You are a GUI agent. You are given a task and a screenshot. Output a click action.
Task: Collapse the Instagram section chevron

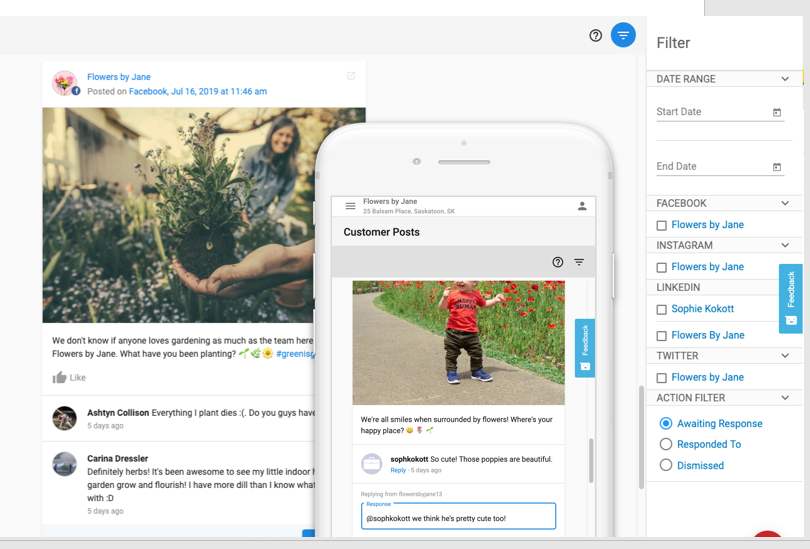(x=785, y=245)
